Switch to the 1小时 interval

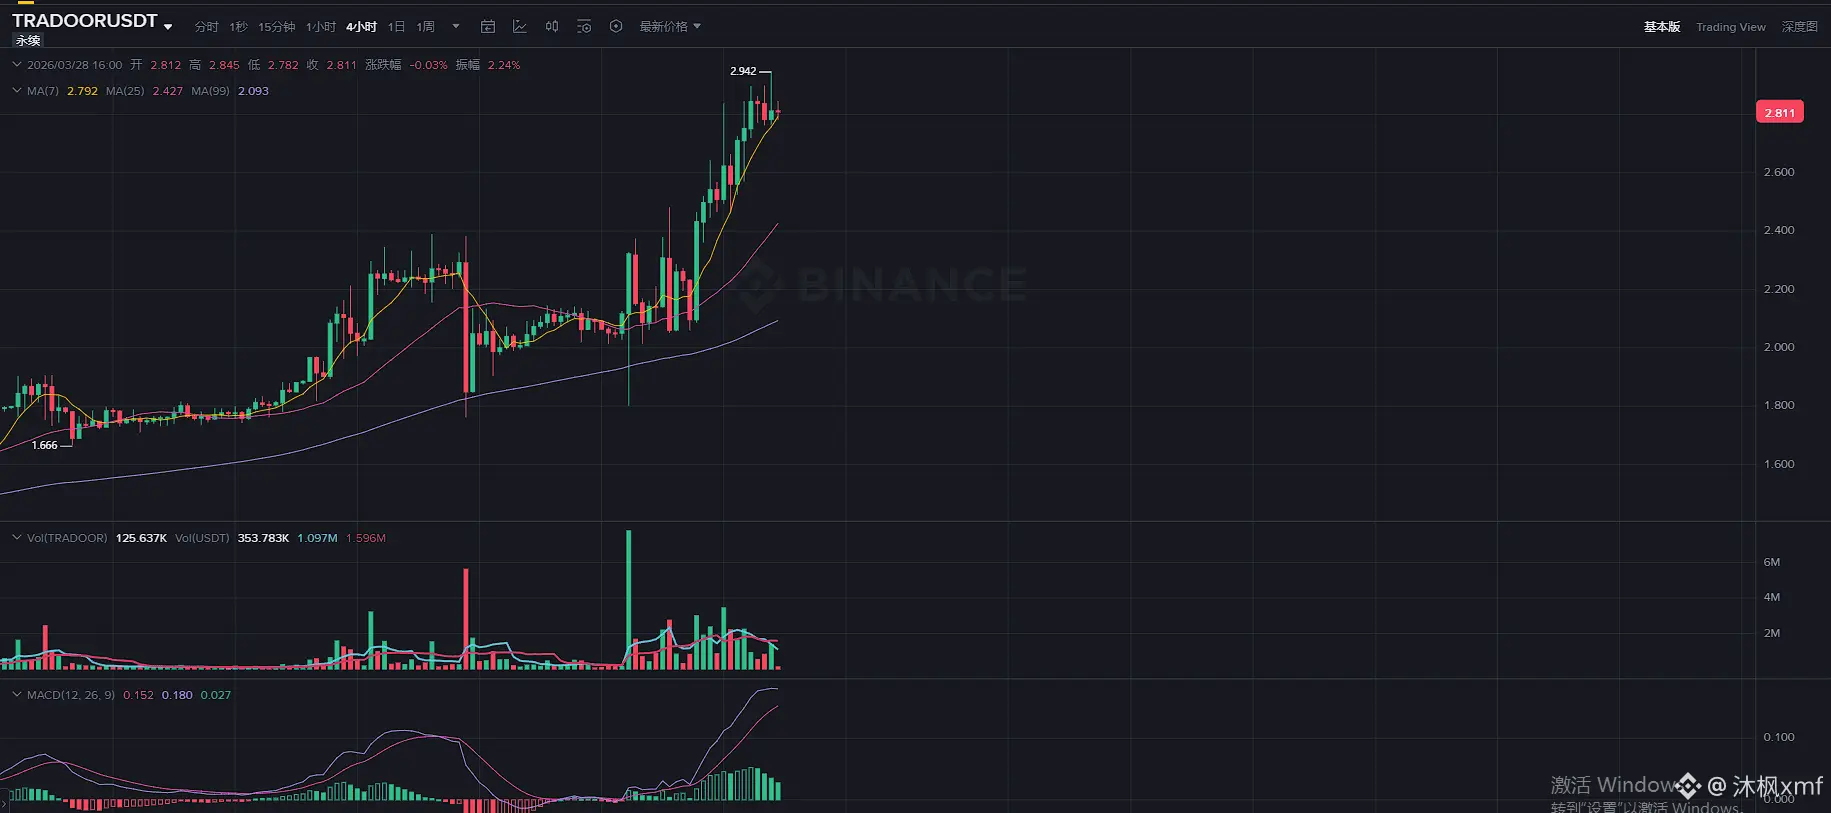[321, 27]
